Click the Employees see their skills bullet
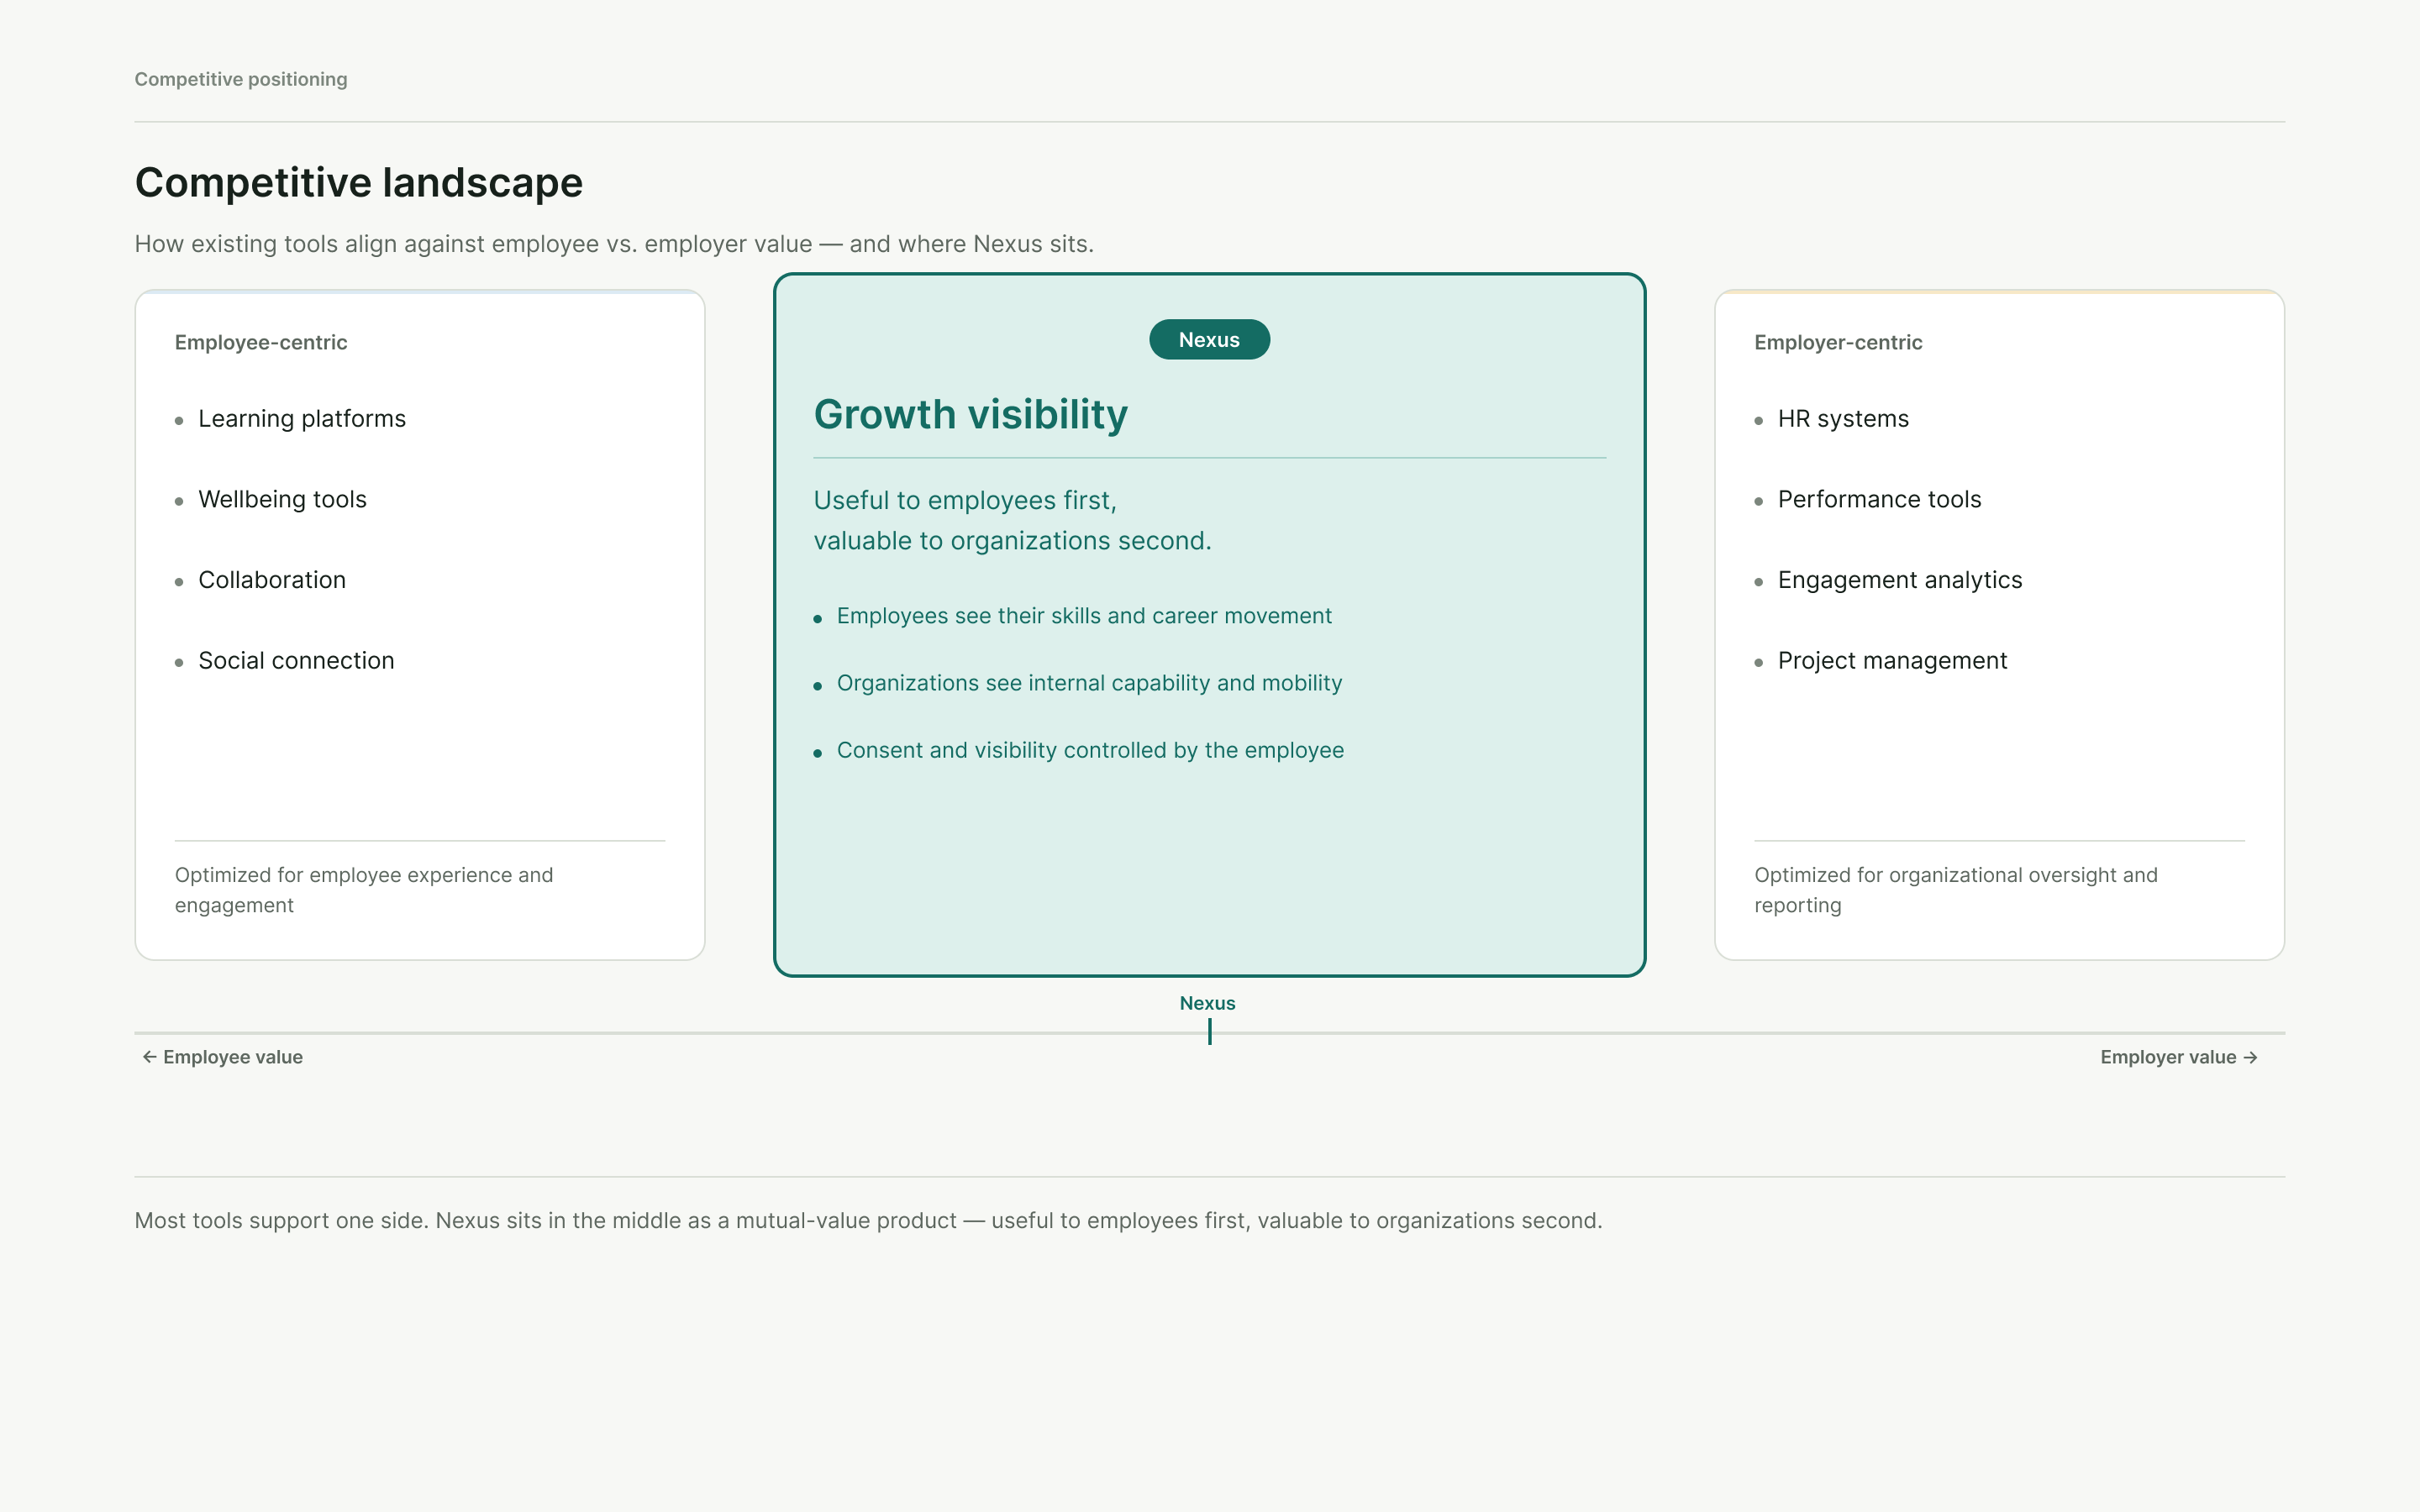Screen dimensions: 2420x1512 click(x=1072, y=616)
